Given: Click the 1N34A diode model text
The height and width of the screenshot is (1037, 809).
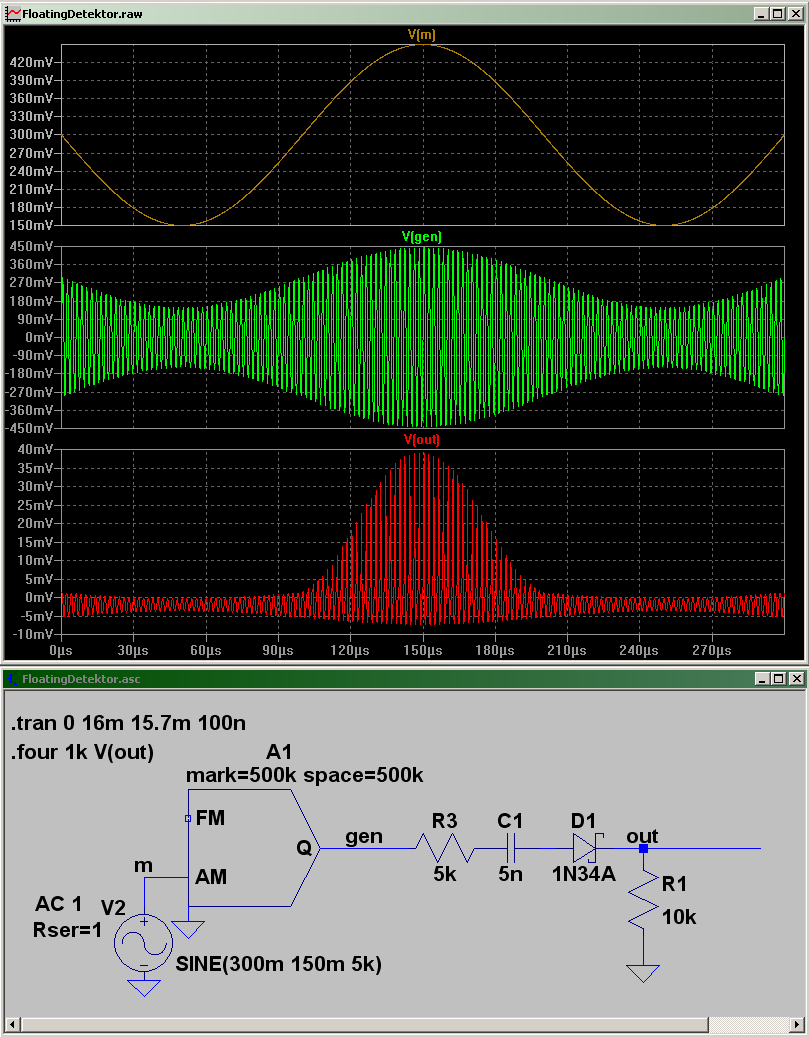Looking at the screenshot, I should click(583, 874).
